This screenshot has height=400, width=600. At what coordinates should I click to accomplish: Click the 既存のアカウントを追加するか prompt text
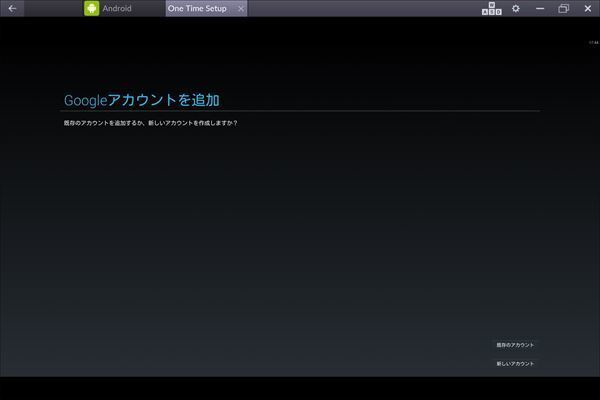pyautogui.click(x=150, y=123)
